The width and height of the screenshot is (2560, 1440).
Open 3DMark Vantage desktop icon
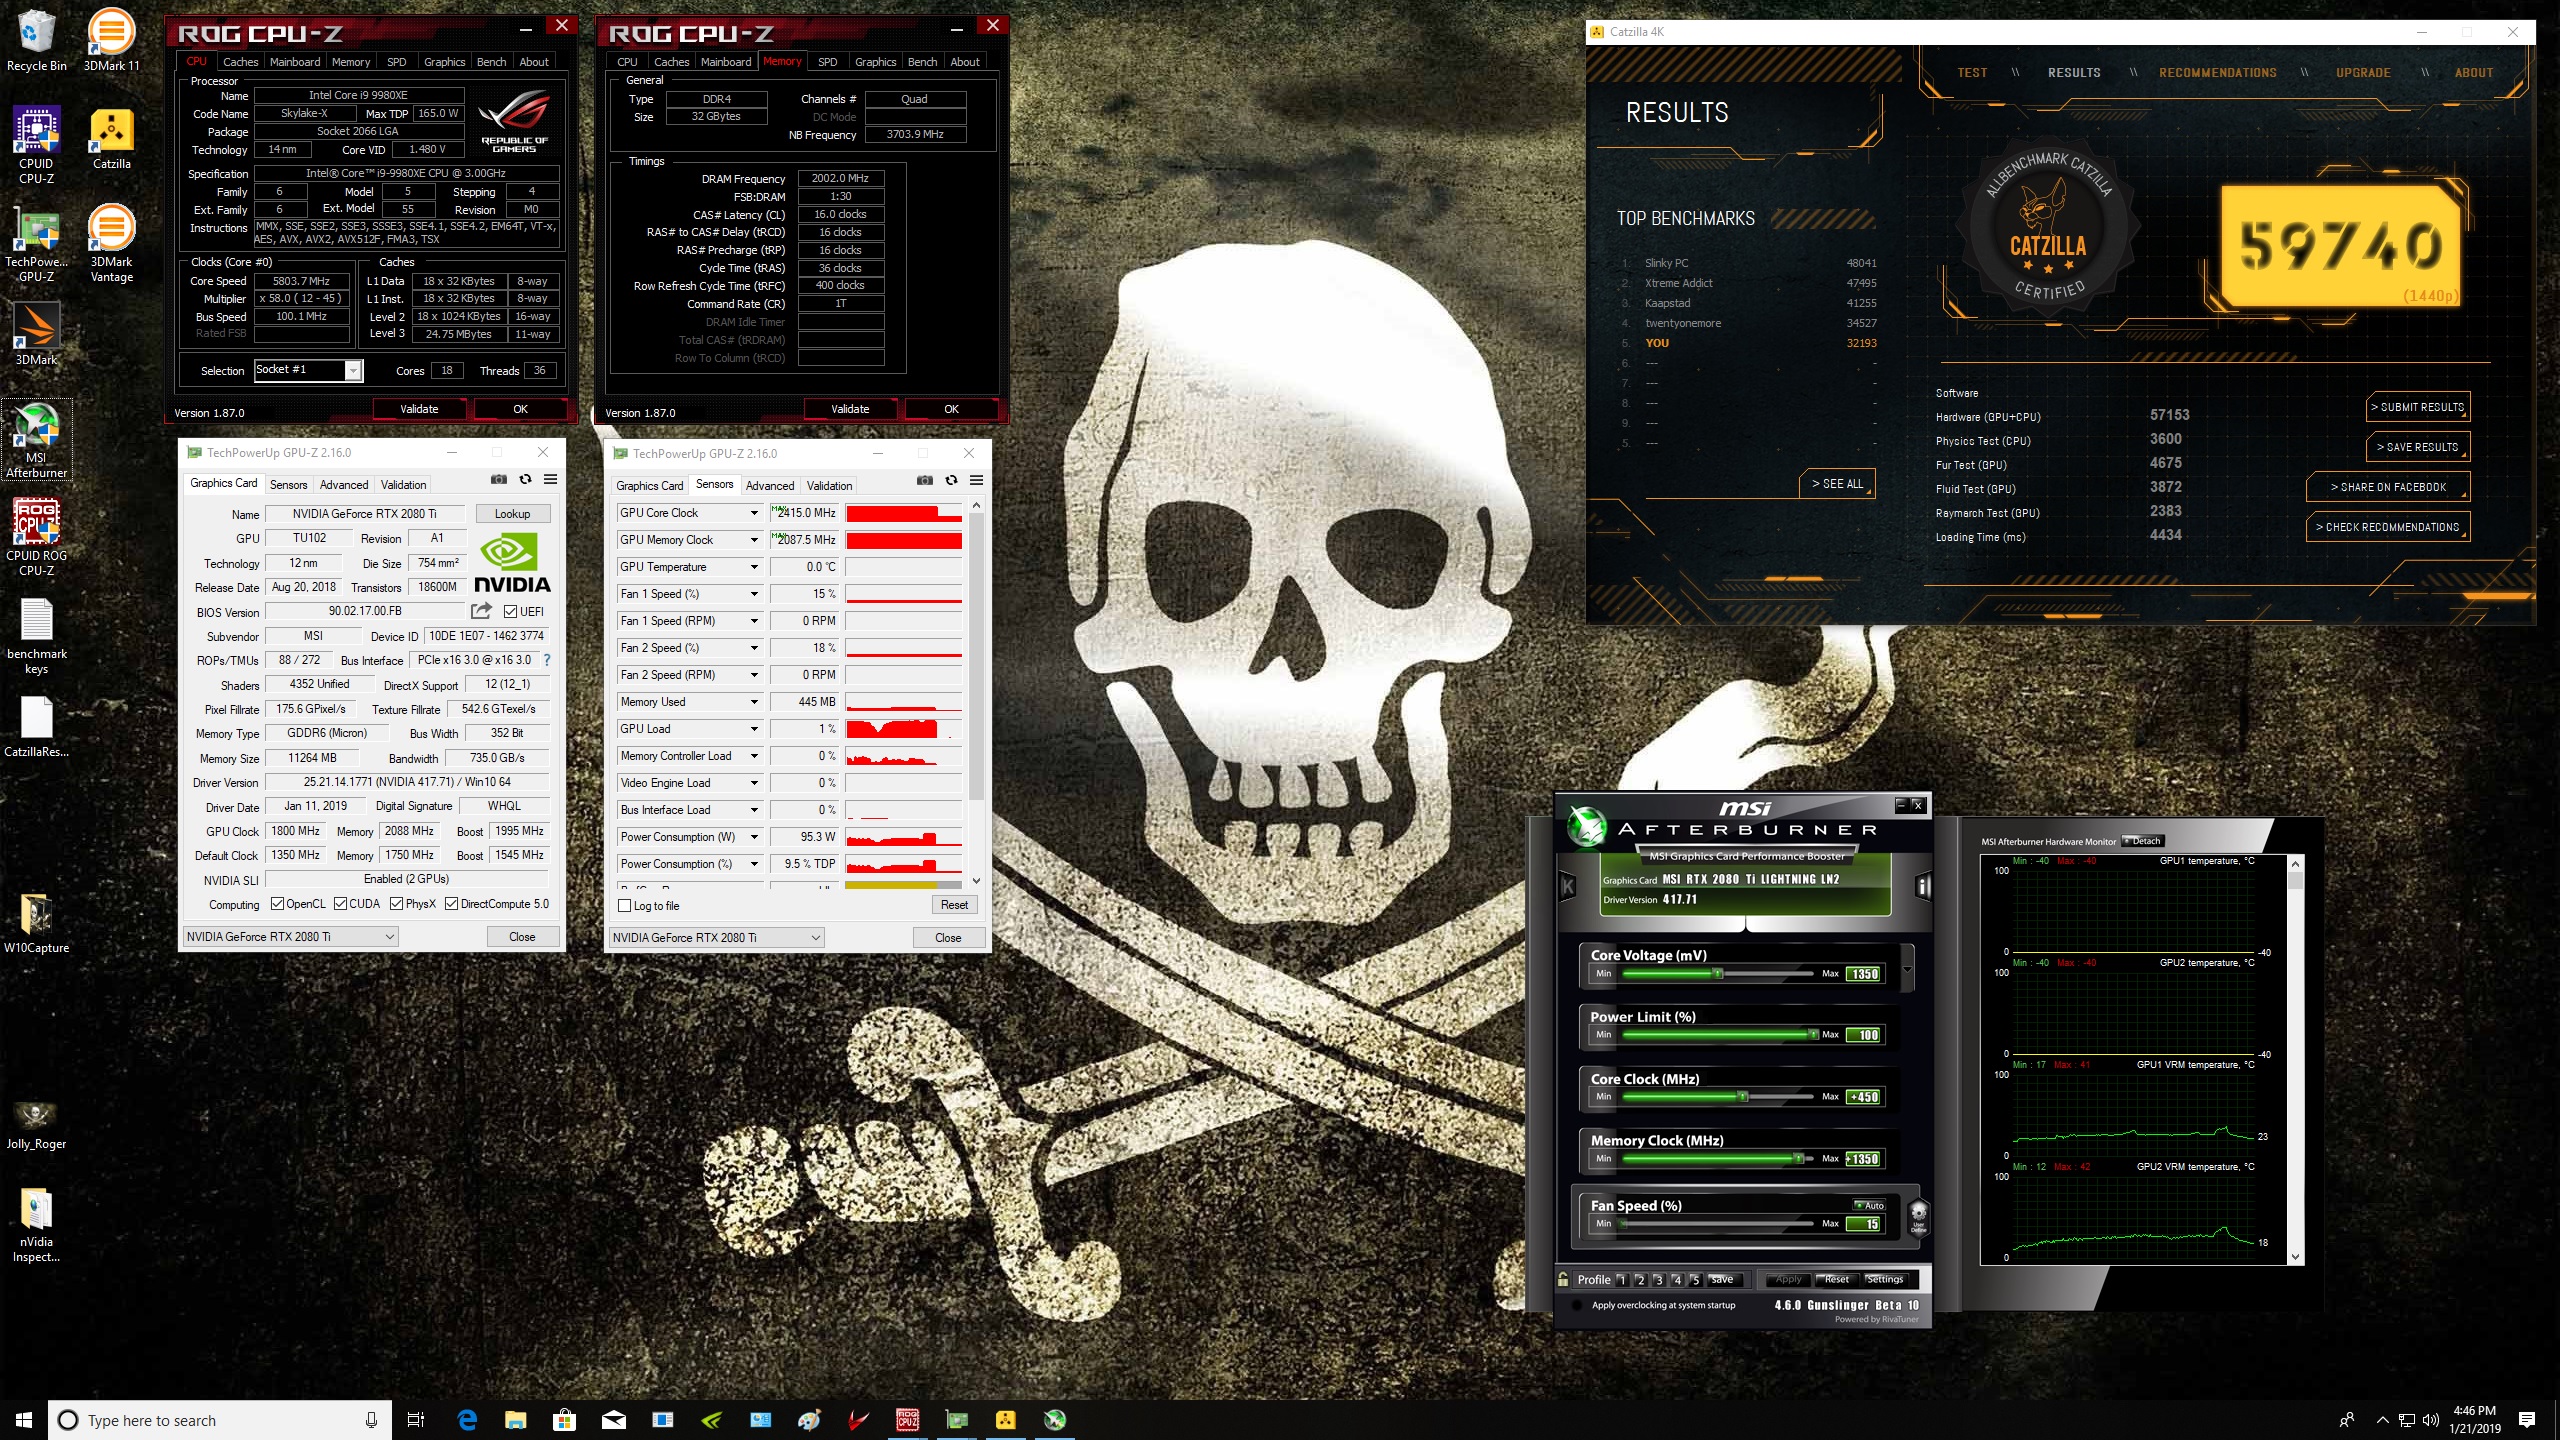[112, 244]
